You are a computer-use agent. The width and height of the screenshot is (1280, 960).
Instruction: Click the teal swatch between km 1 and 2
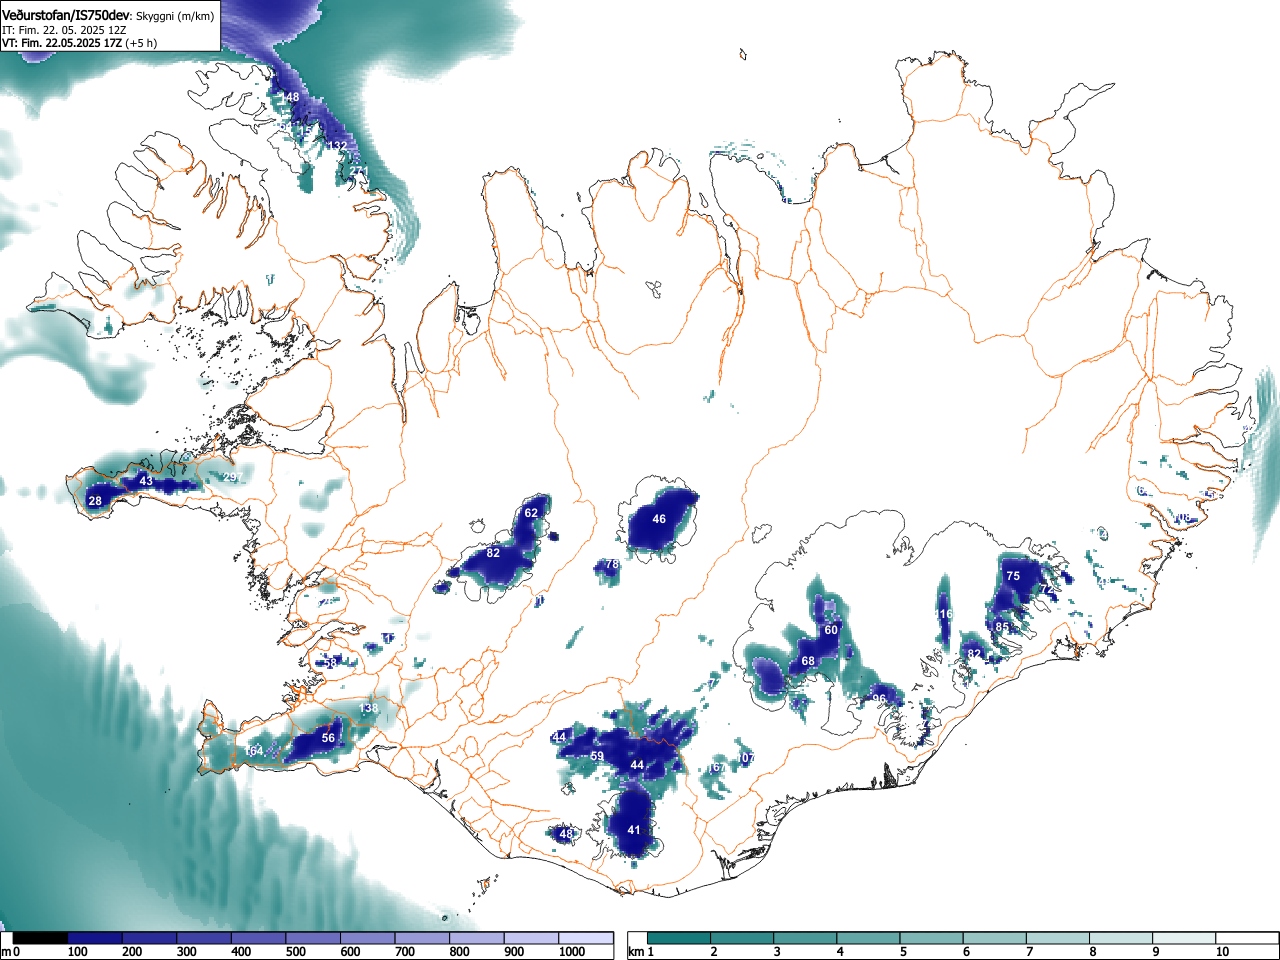pyautogui.click(x=679, y=938)
